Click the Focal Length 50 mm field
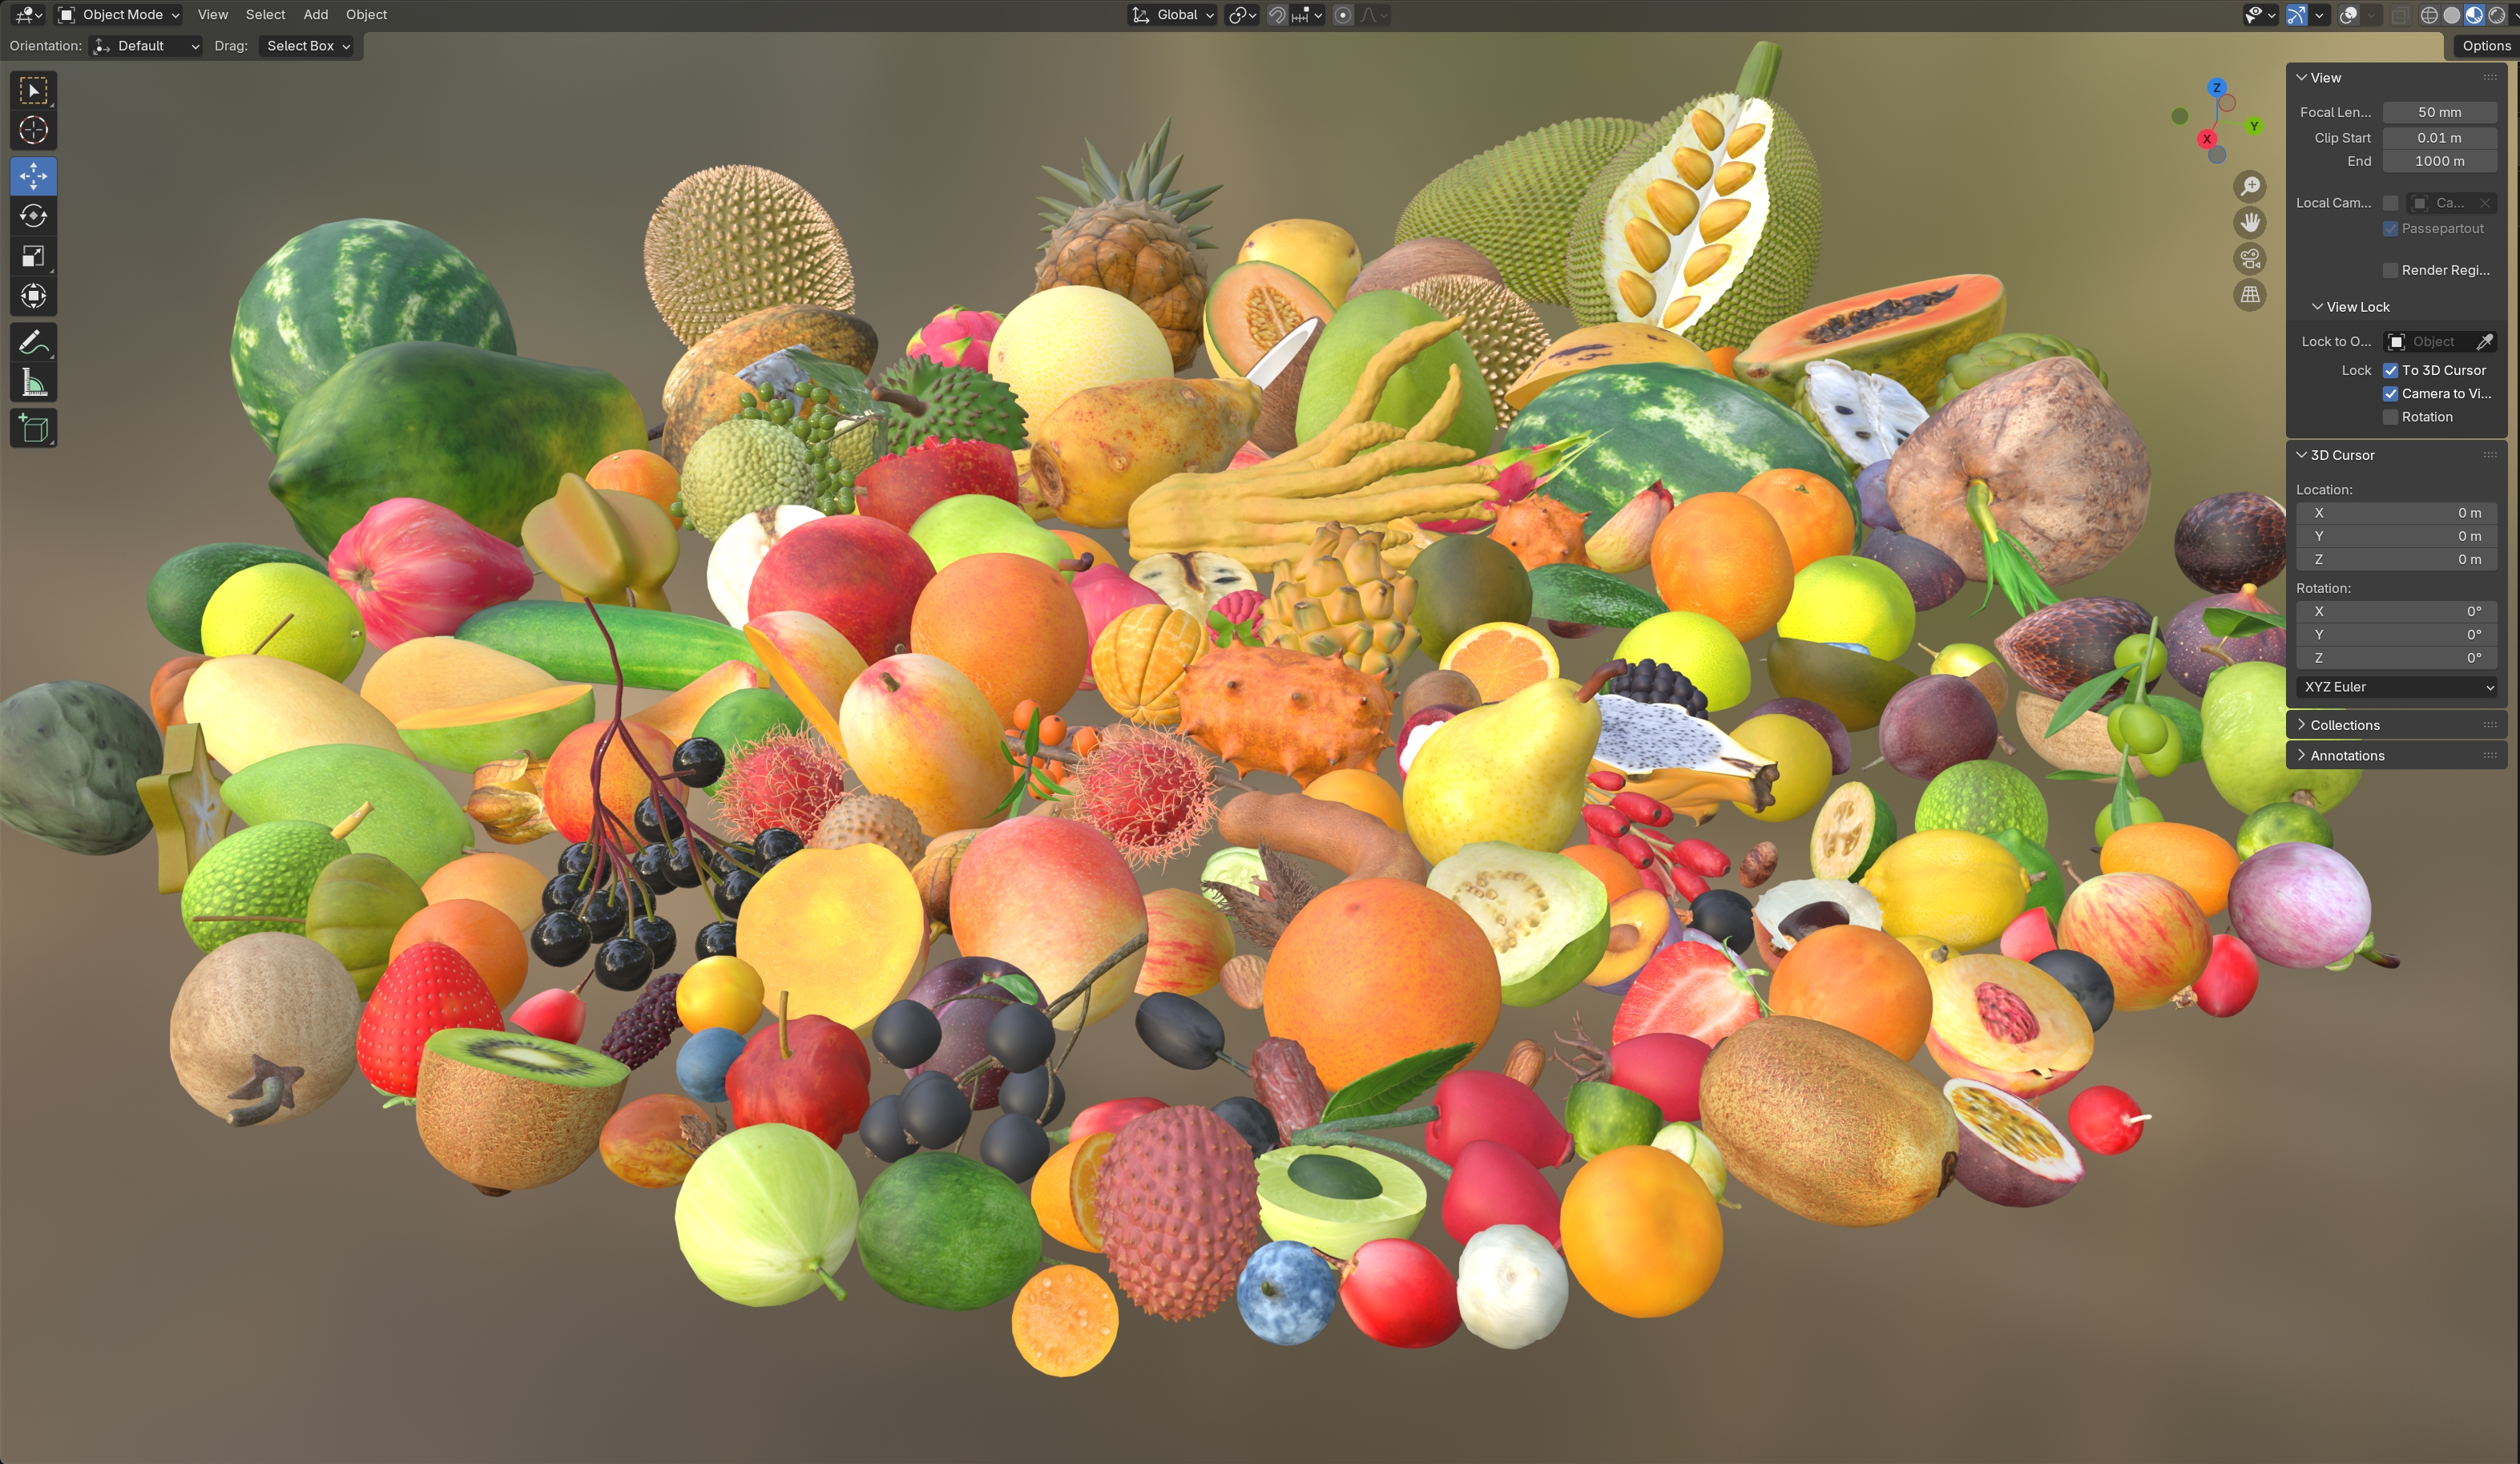This screenshot has height=1464, width=2520. [2439, 112]
